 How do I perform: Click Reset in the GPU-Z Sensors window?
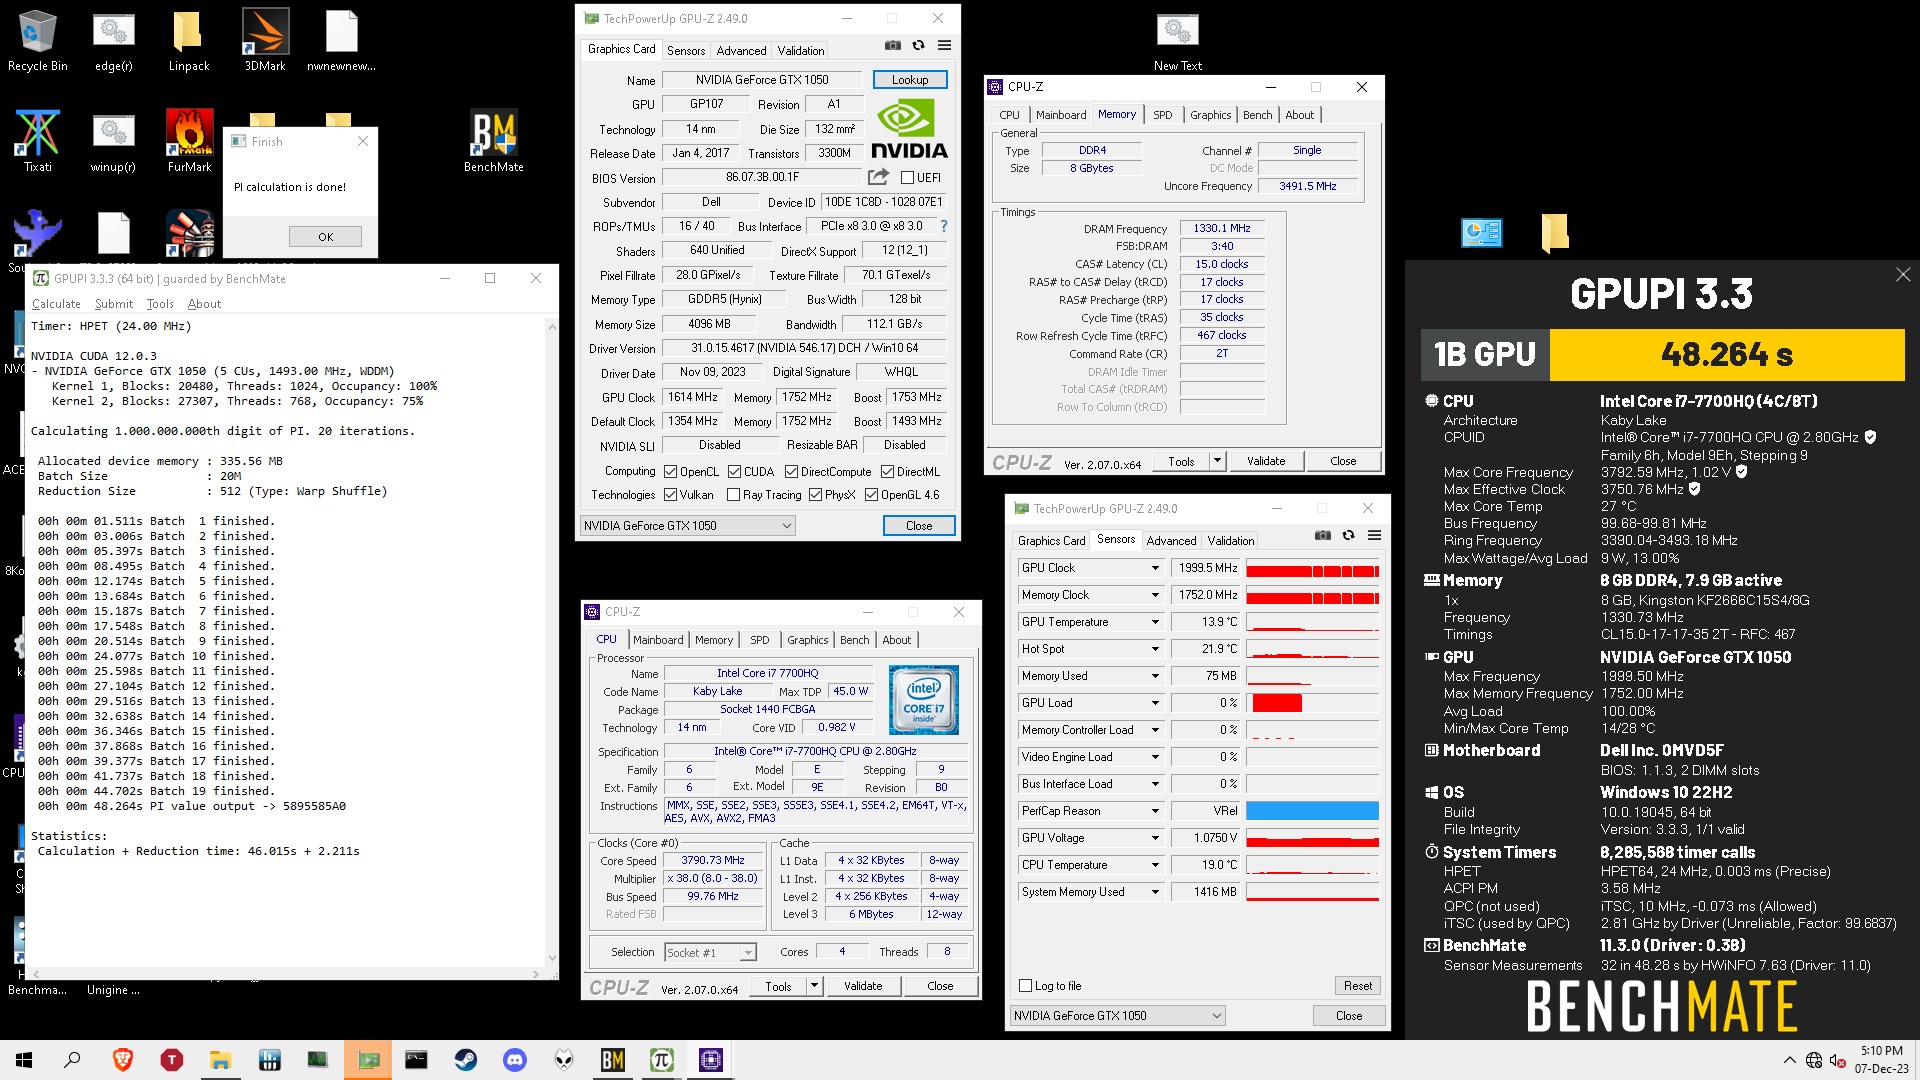click(1357, 986)
